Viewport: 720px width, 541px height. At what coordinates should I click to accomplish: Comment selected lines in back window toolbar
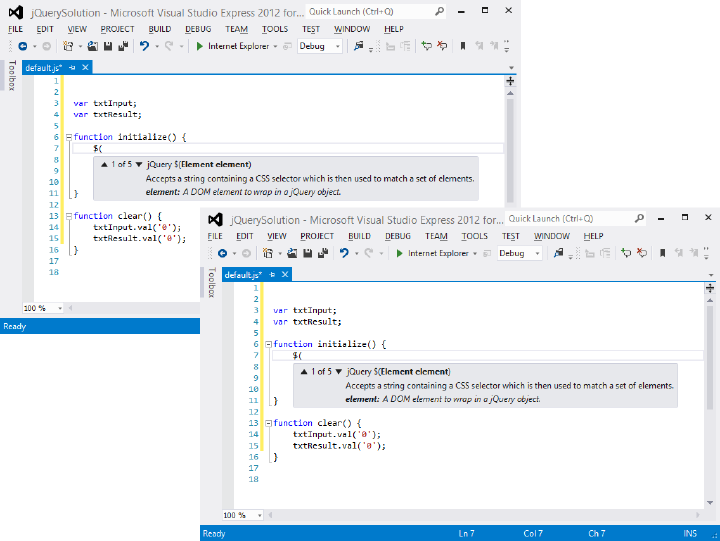(x=427, y=45)
